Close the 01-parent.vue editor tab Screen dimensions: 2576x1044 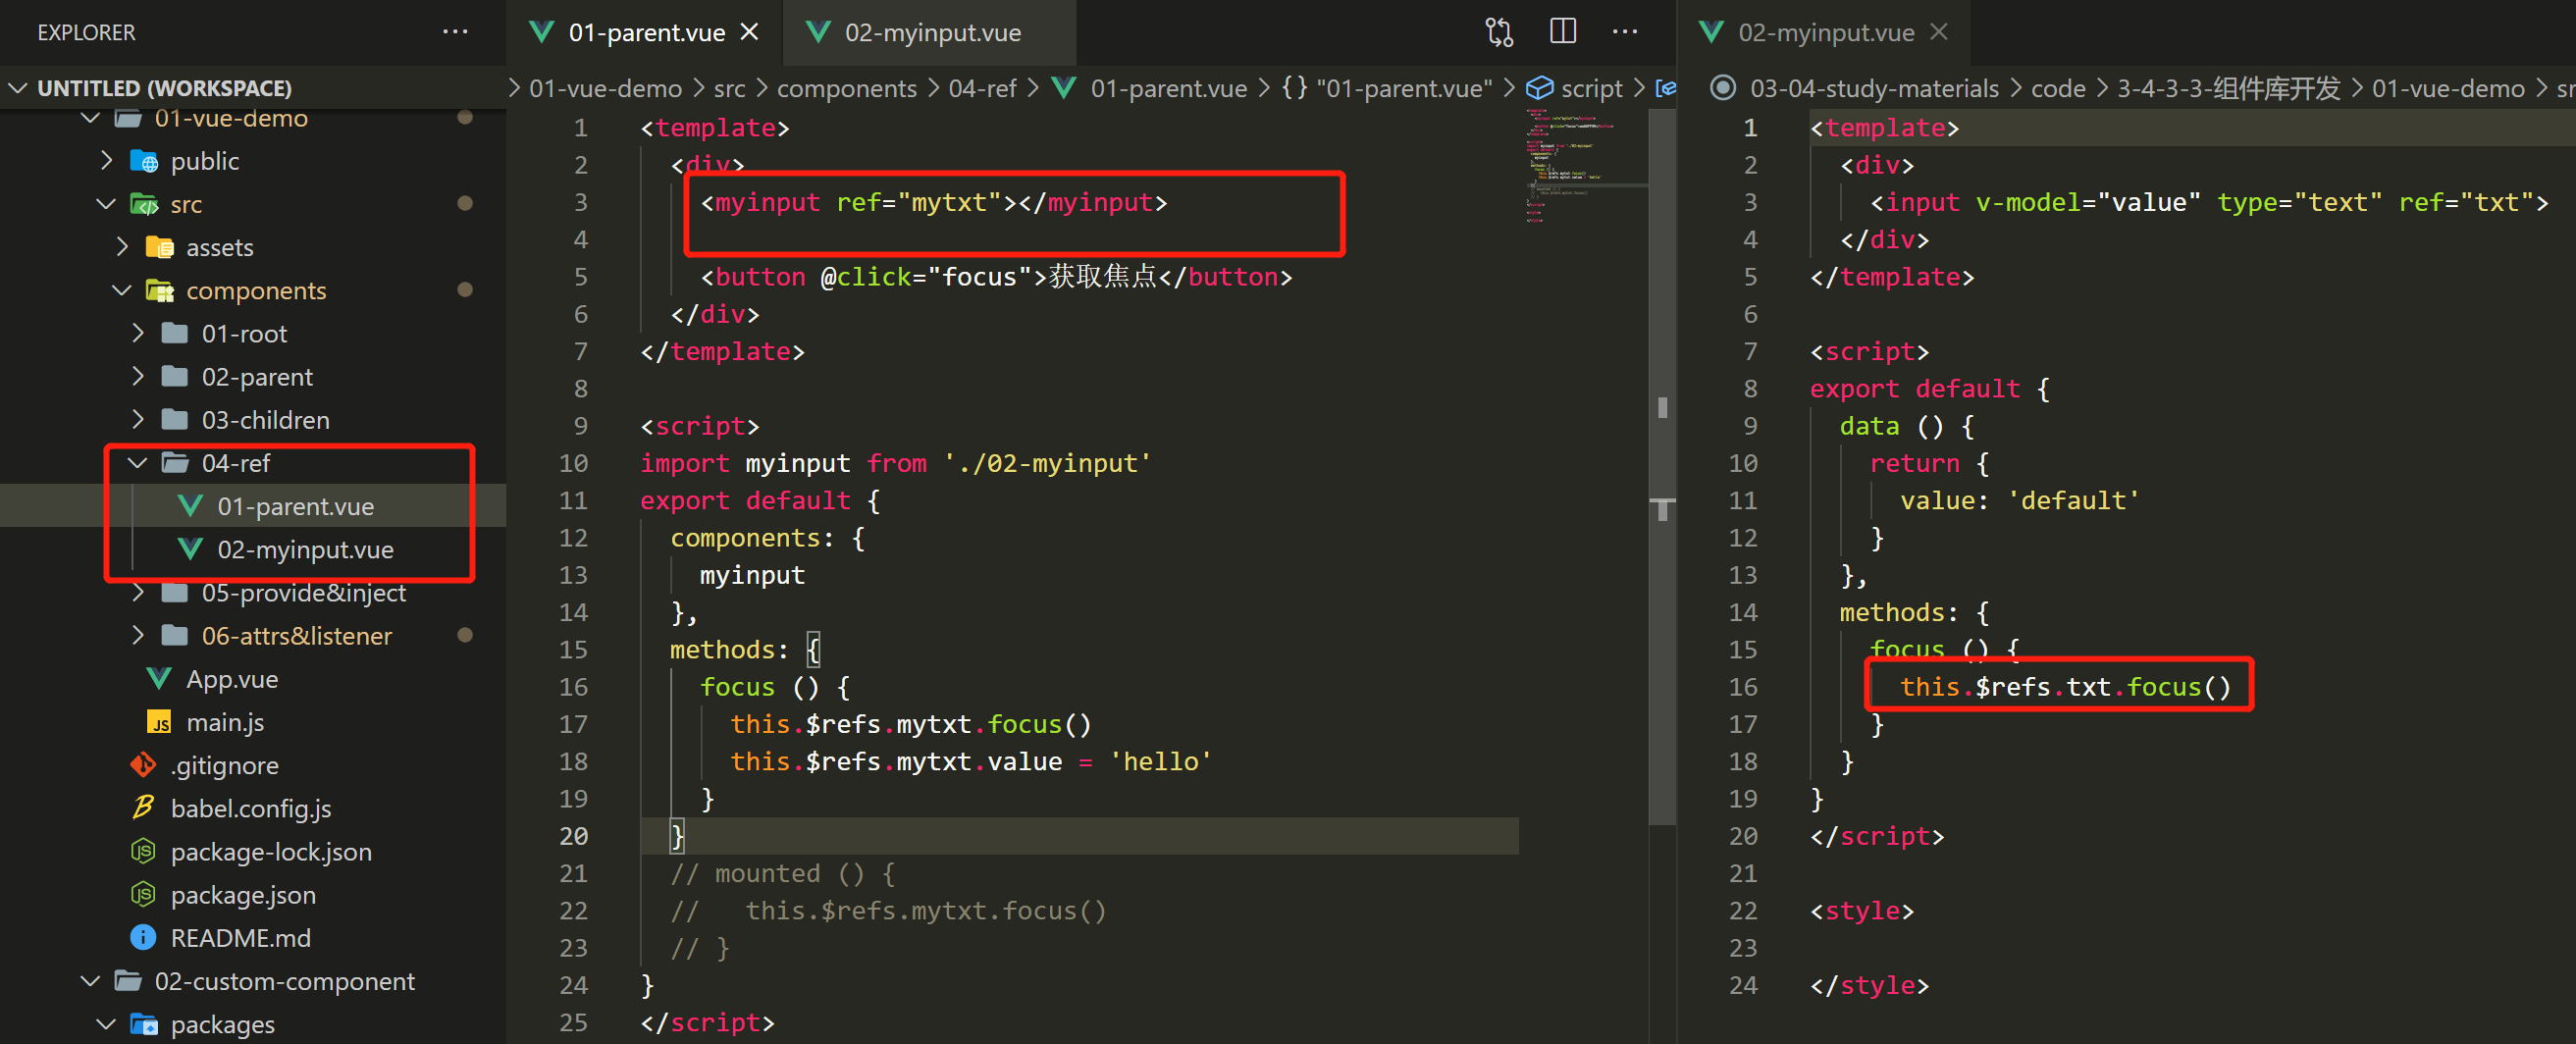point(749,32)
